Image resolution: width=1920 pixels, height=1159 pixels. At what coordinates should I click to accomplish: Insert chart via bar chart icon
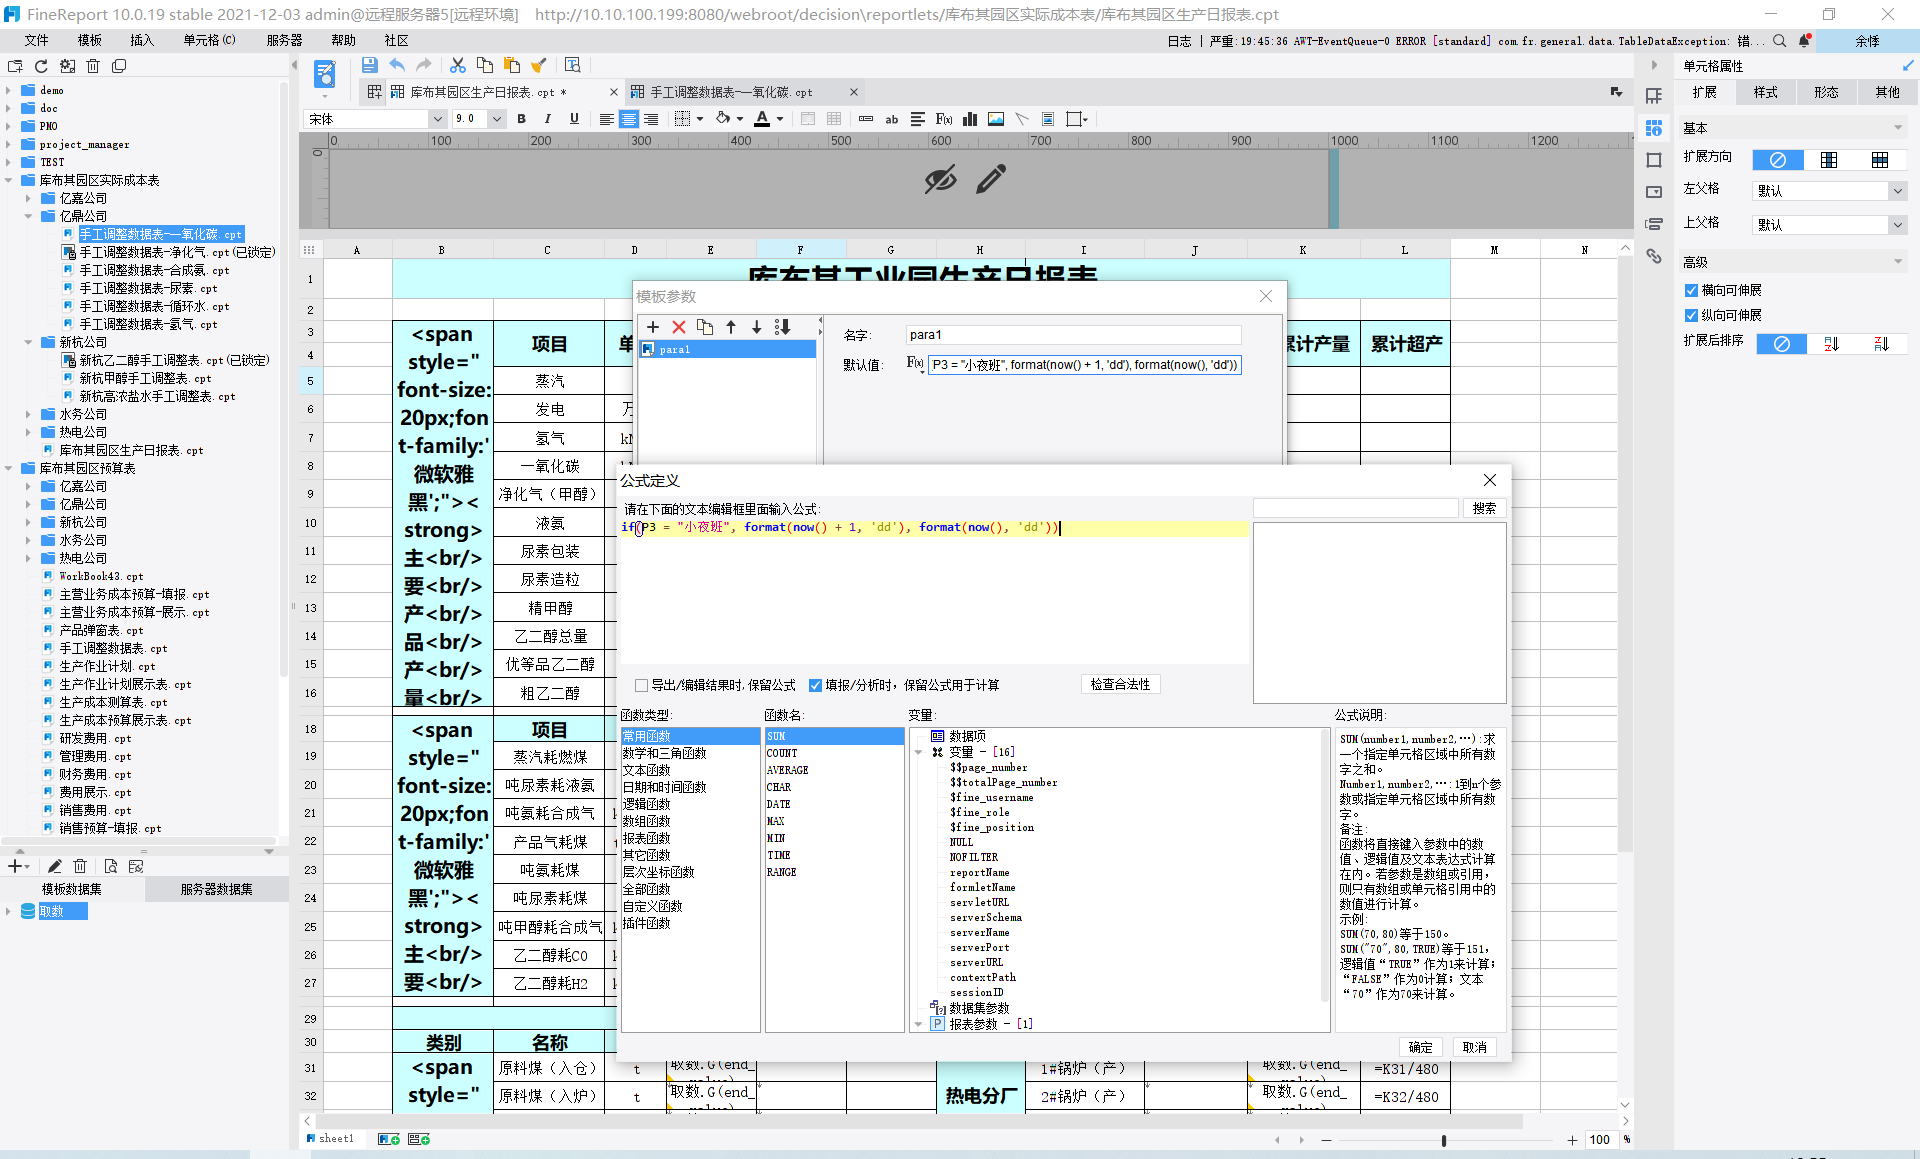(970, 119)
